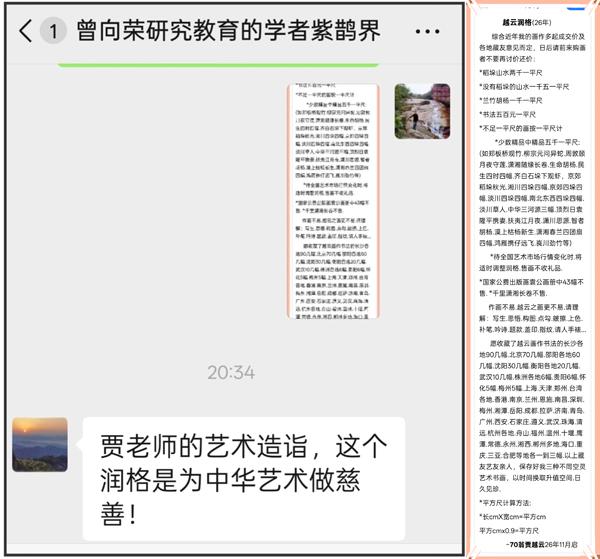The width and height of the screenshot is (600, 559).
Task: Open the enlarged price list image on the right
Action: [532, 279]
